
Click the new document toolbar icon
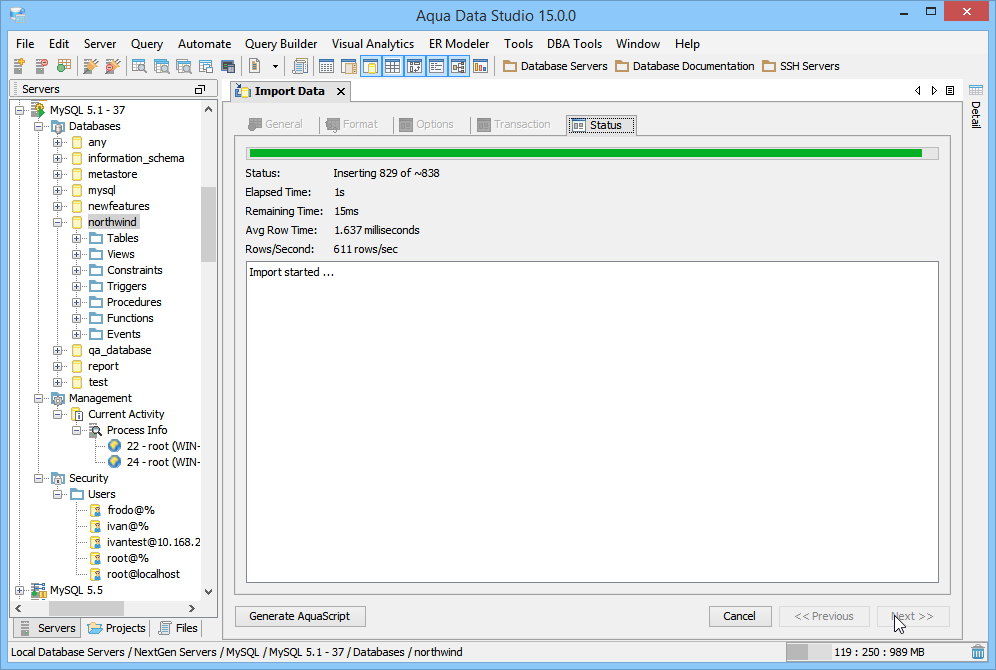255,65
